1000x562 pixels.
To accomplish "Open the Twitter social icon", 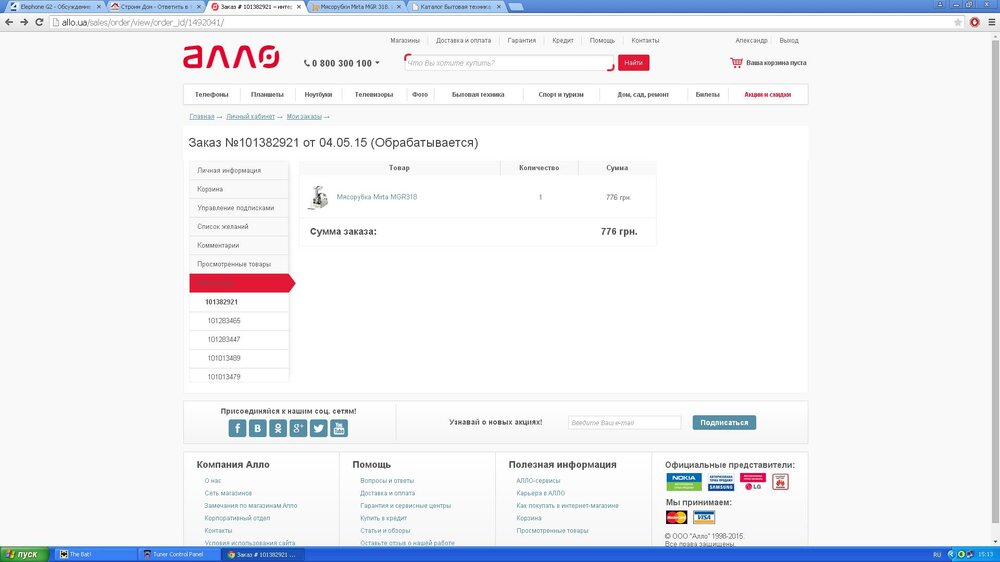I will (319, 428).
